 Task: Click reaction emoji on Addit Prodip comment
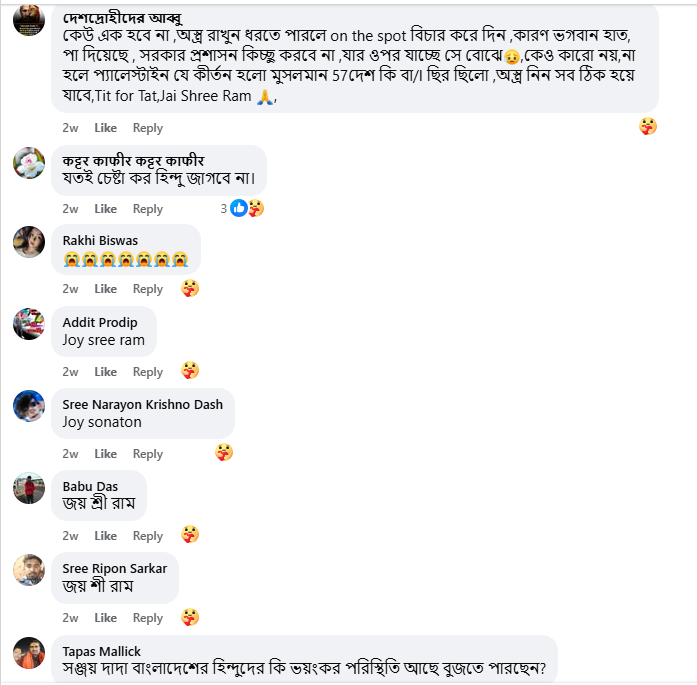point(190,371)
